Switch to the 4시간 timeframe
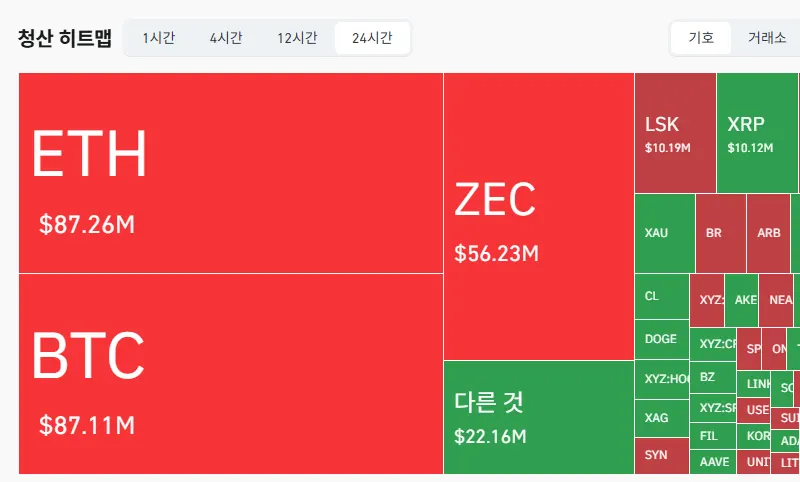 tap(226, 38)
